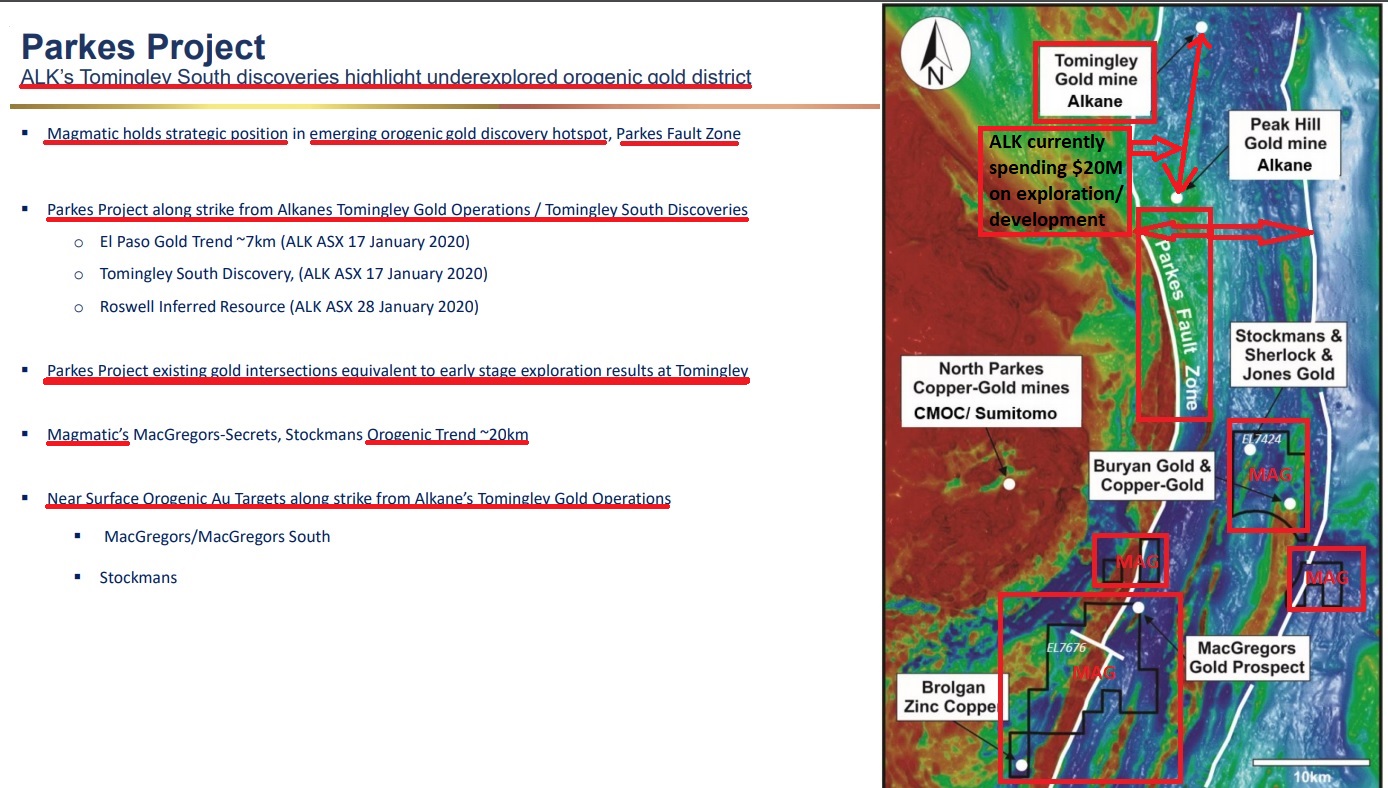Screen dimensions: 1388x788
Task: Select the 'El Paso Gold Trend ~7km' sub-bullet
Action: tap(284, 242)
